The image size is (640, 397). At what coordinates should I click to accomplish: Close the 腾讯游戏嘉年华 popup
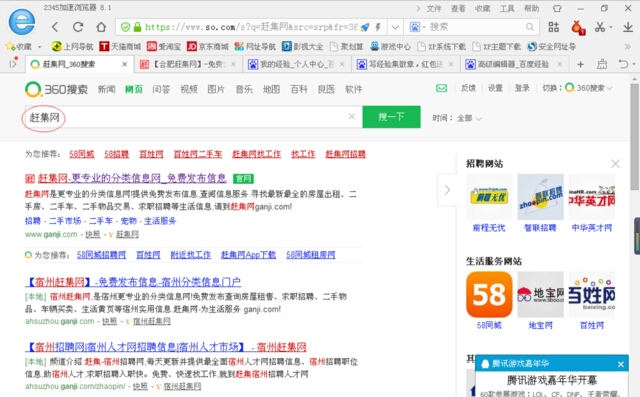(621, 364)
